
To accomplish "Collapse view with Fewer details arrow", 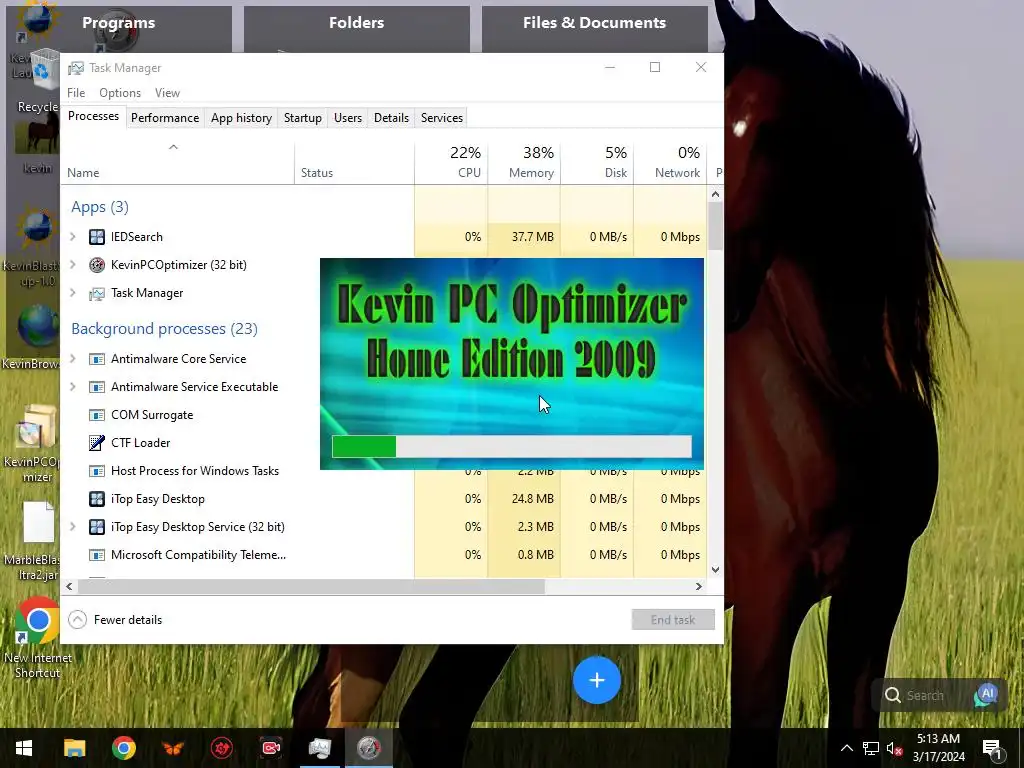I will [x=77, y=620].
